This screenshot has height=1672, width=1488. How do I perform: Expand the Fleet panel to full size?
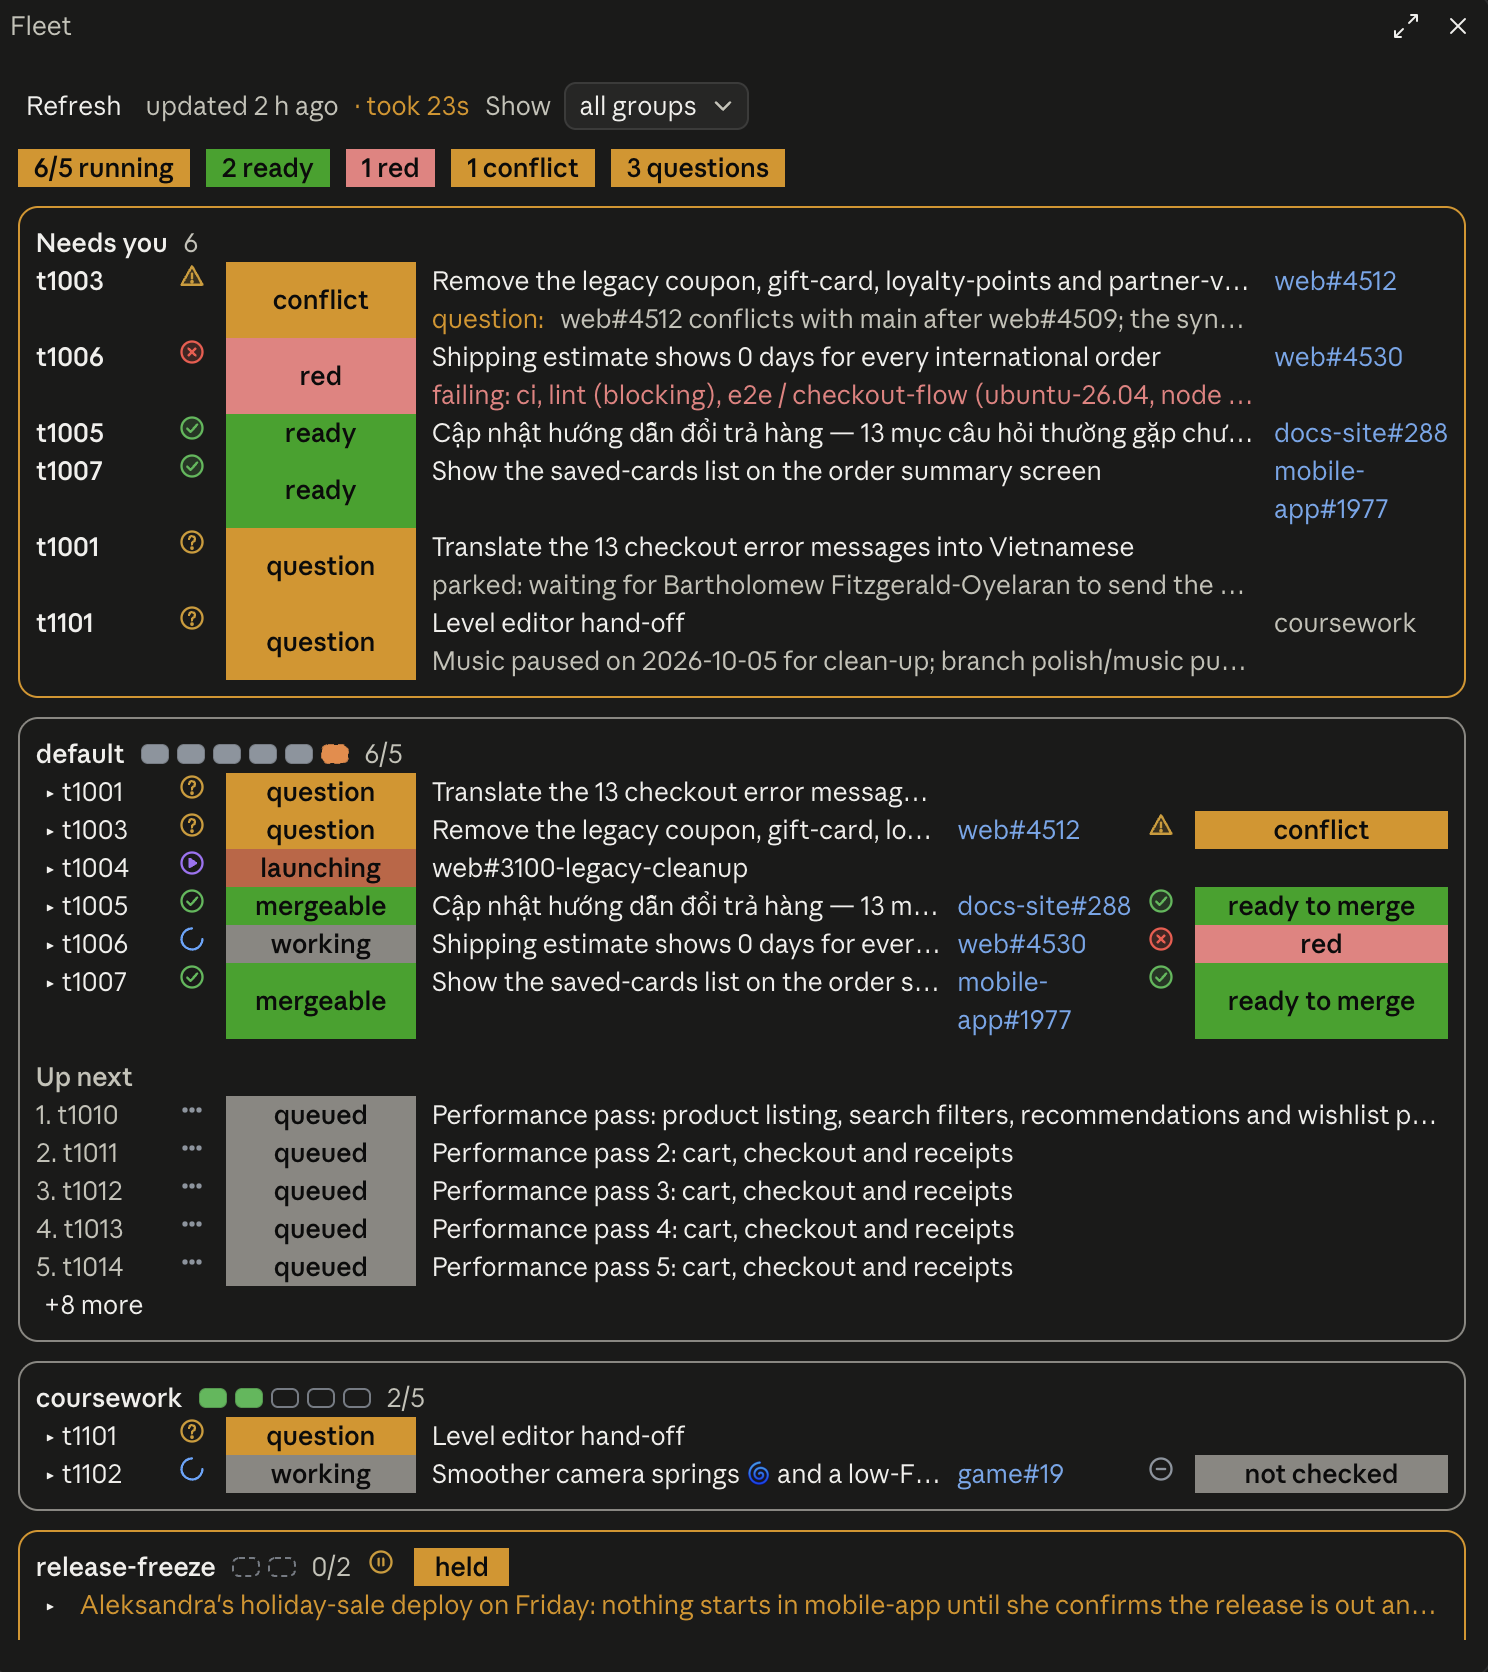(1406, 26)
